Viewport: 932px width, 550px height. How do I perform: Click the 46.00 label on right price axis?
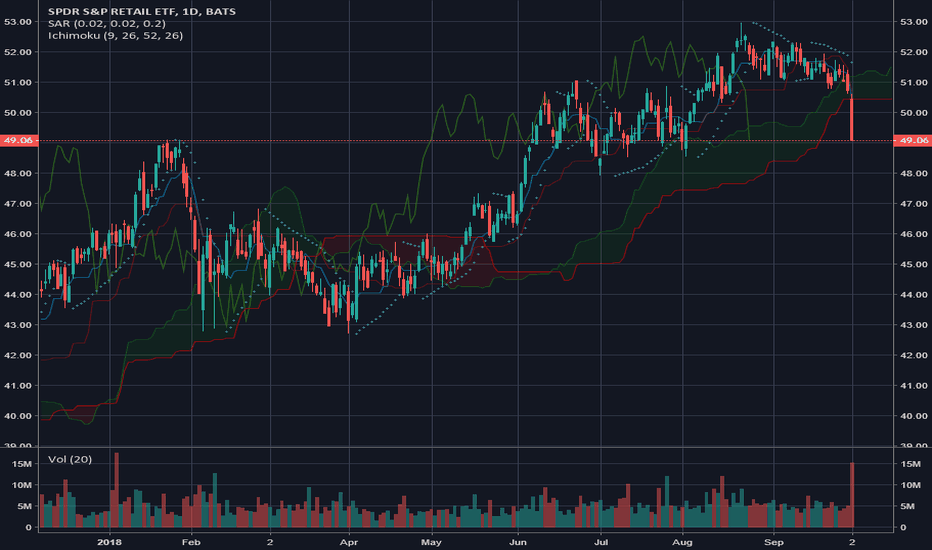(x=914, y=234)
